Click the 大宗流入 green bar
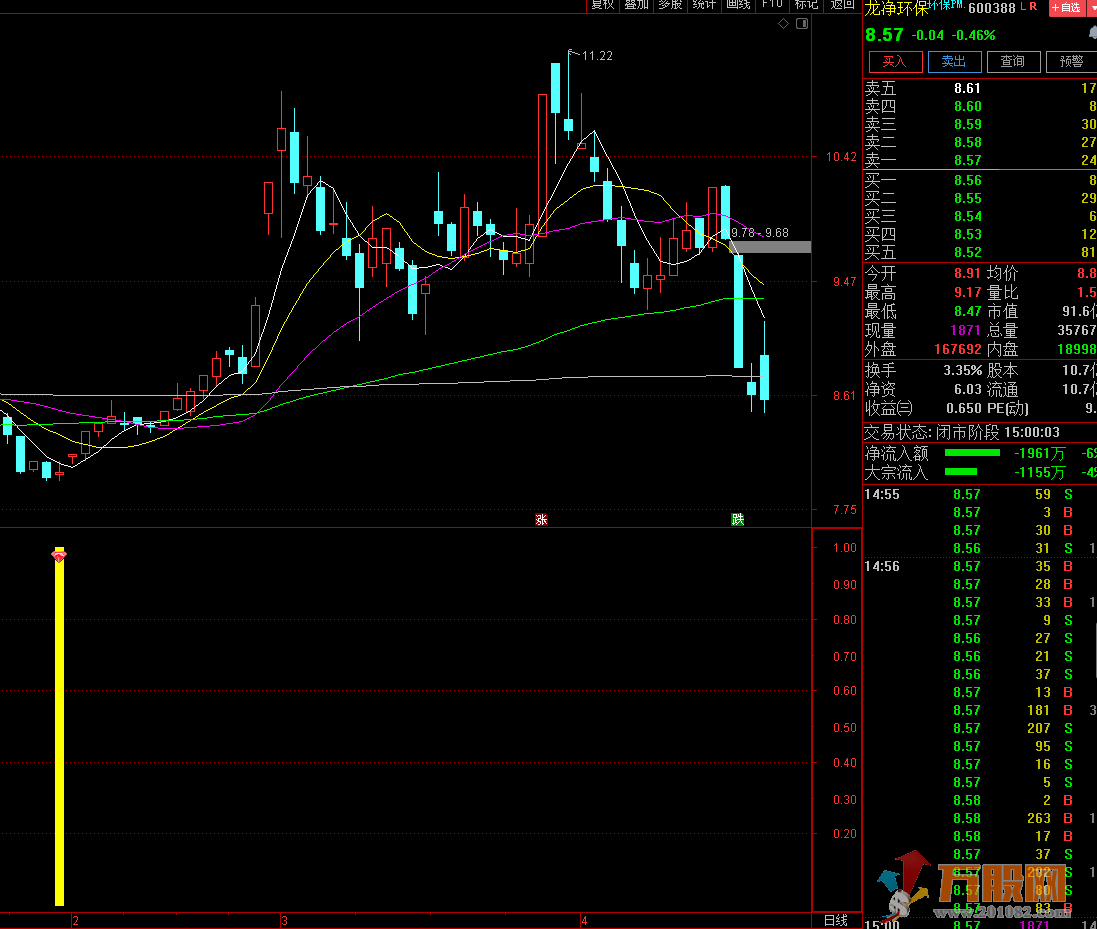The height and width of the screenshot is (929, 1097). pos(961,472)
